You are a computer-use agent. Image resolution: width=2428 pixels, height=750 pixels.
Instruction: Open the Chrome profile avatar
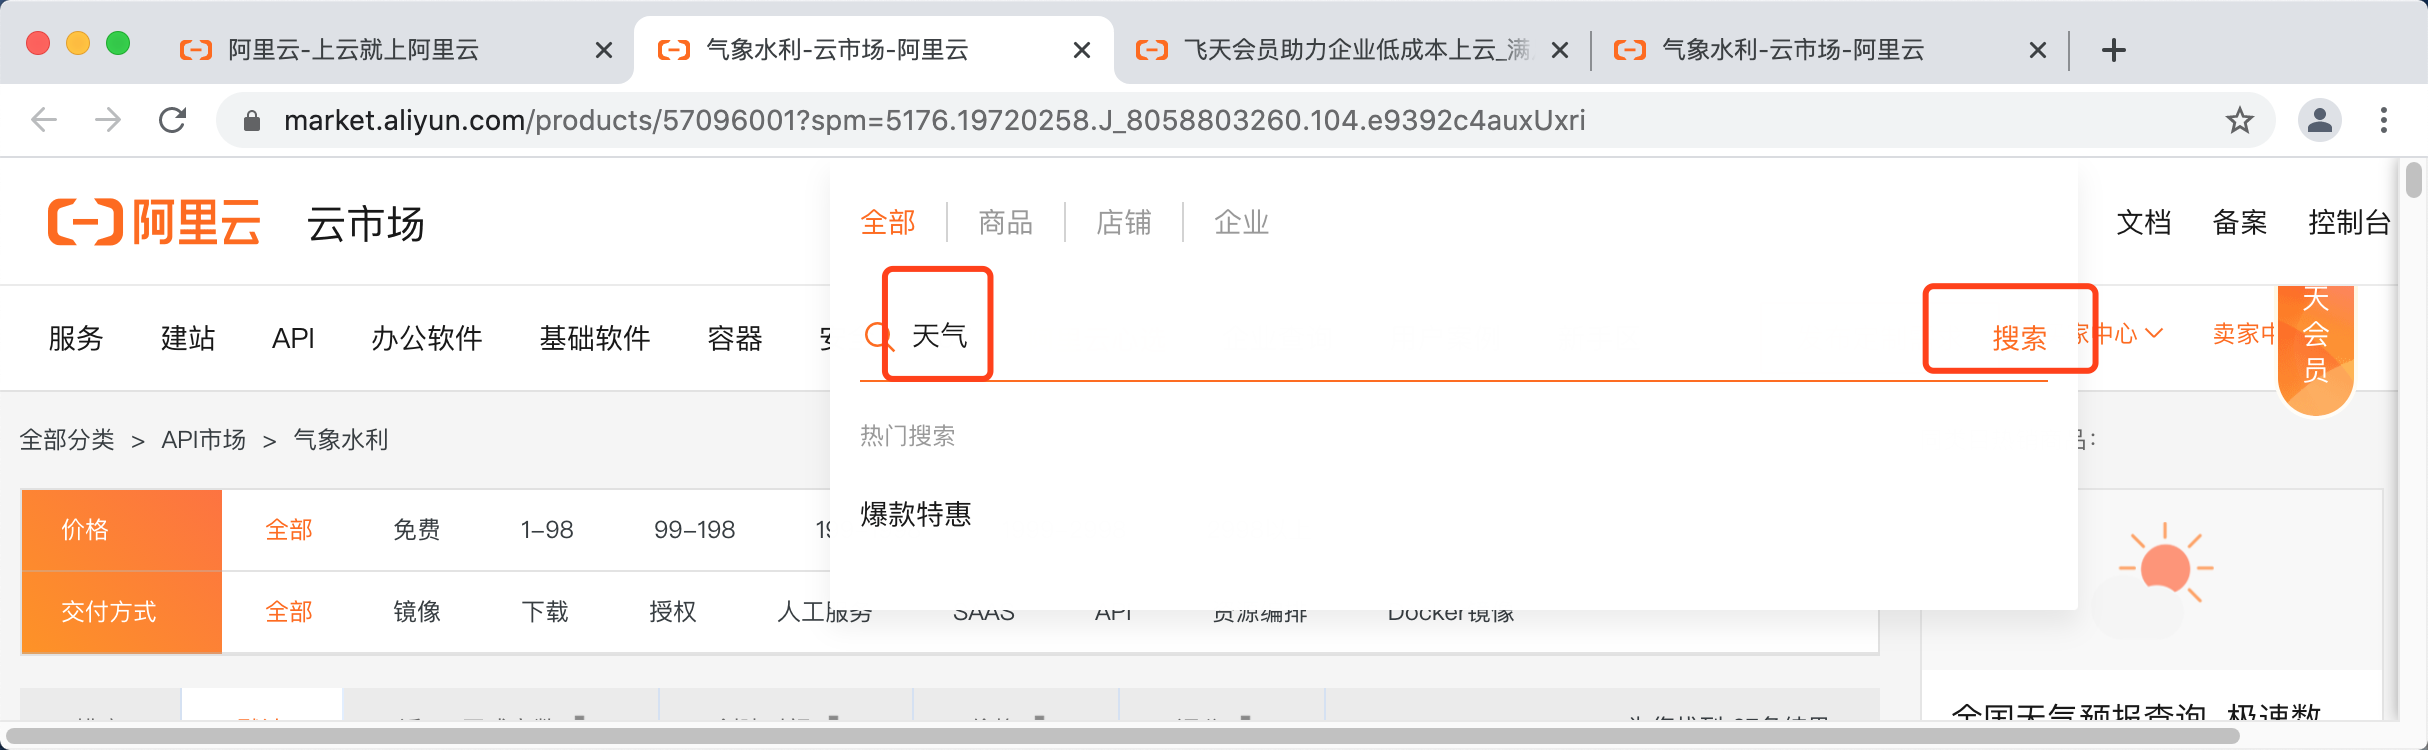coord(2320,121)
